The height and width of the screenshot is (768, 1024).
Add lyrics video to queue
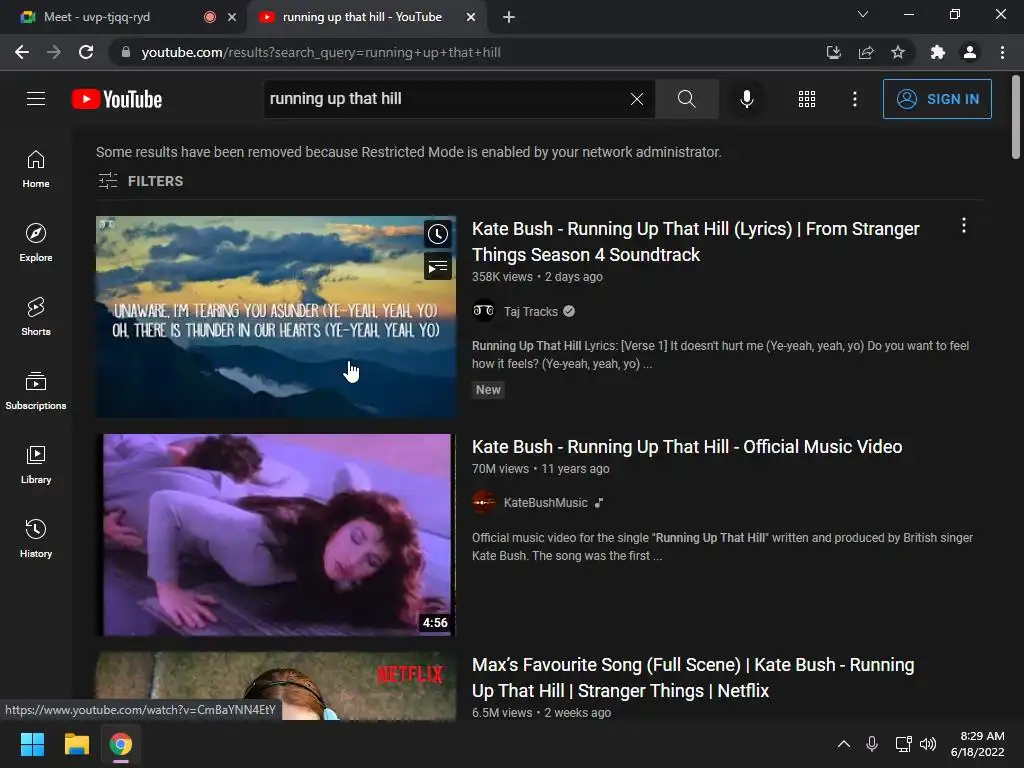pos(438,266)
